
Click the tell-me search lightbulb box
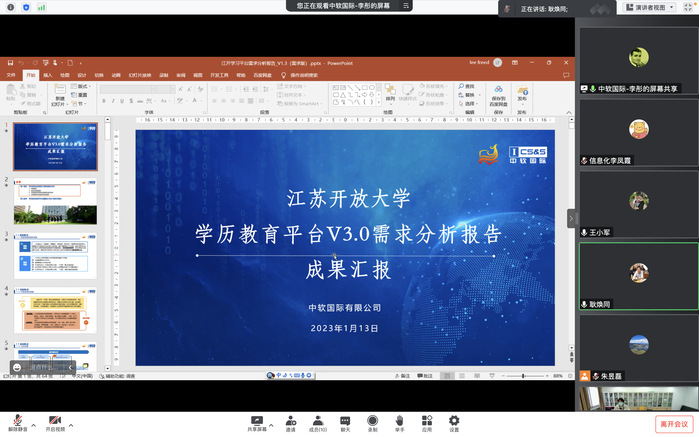click(300, 75)
